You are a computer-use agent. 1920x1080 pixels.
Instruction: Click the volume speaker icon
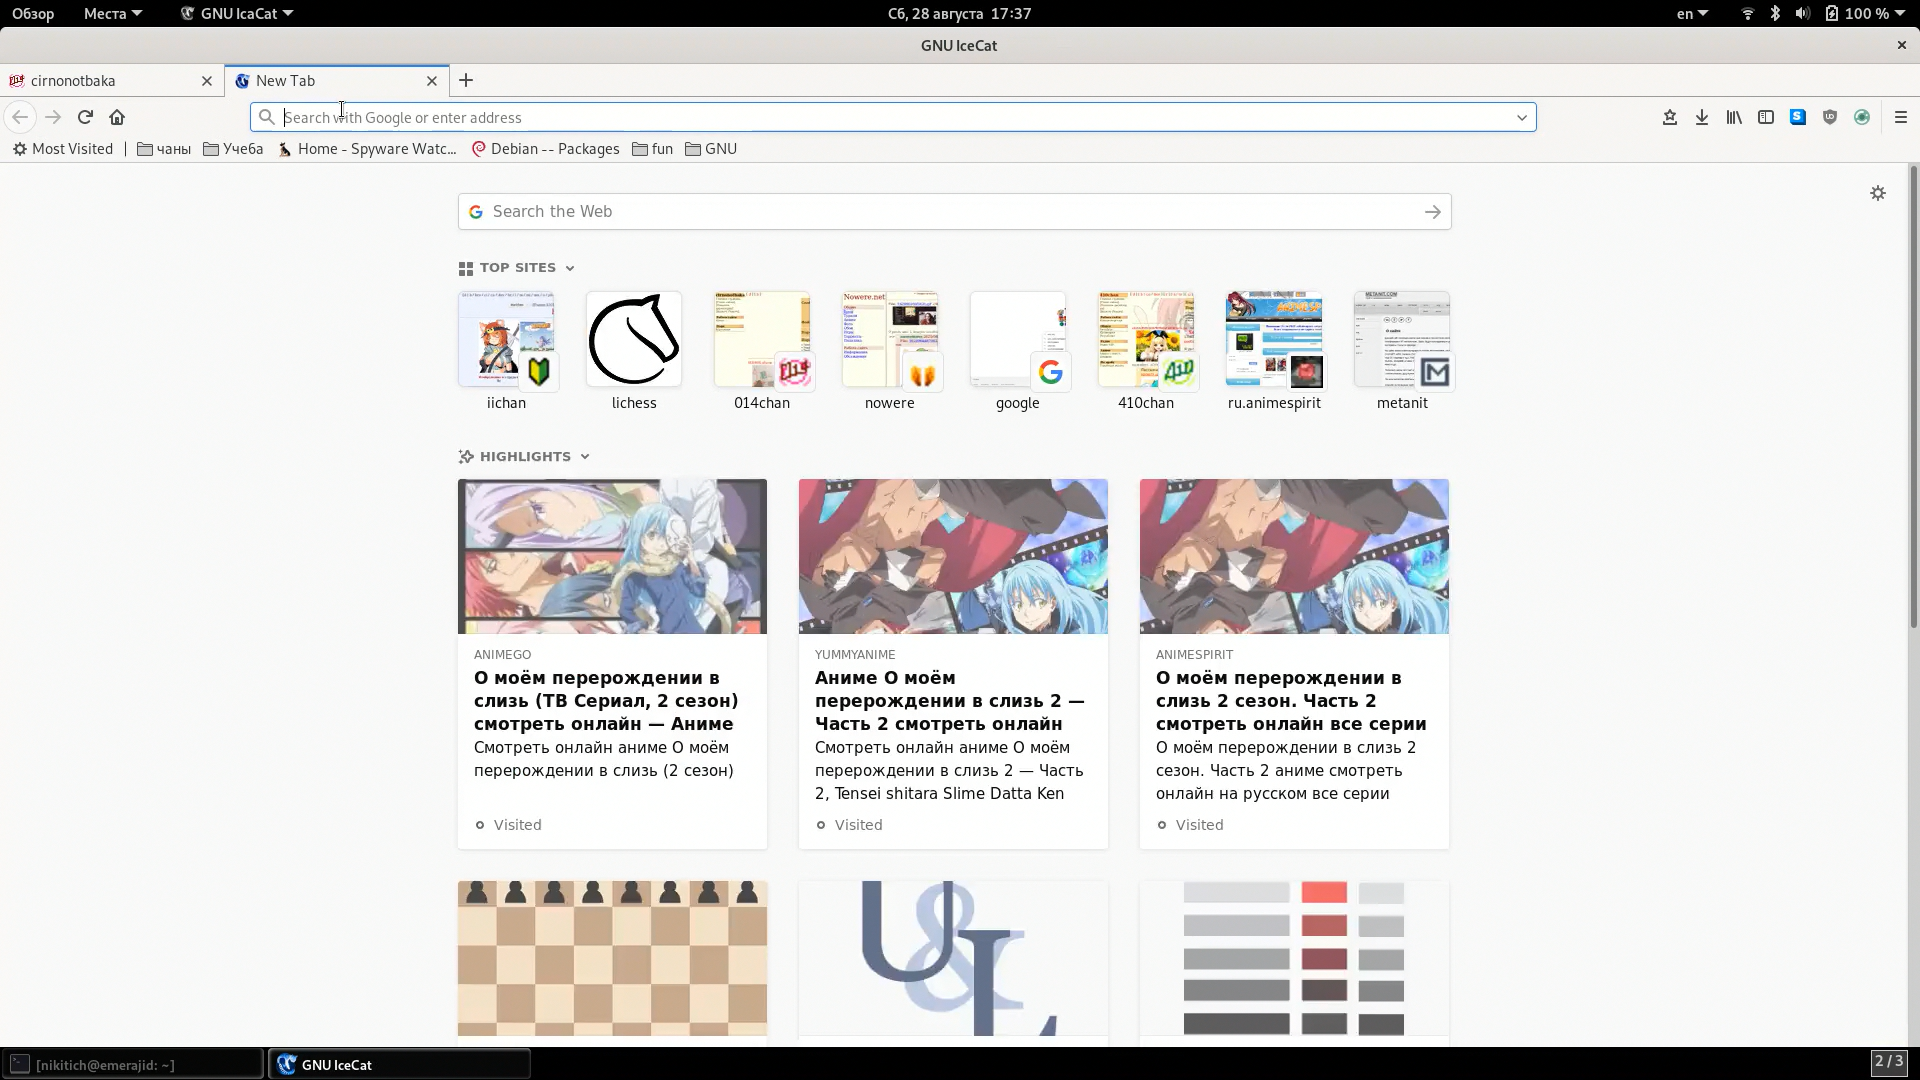1802,13
